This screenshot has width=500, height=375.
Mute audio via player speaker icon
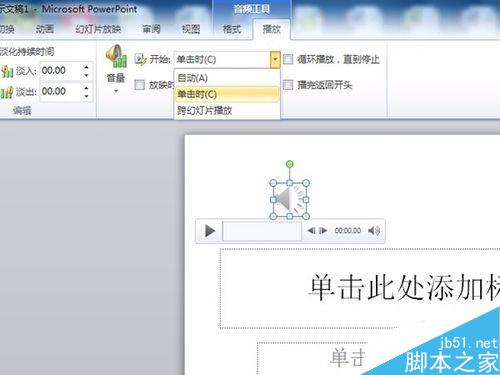(x=374, y=231)
